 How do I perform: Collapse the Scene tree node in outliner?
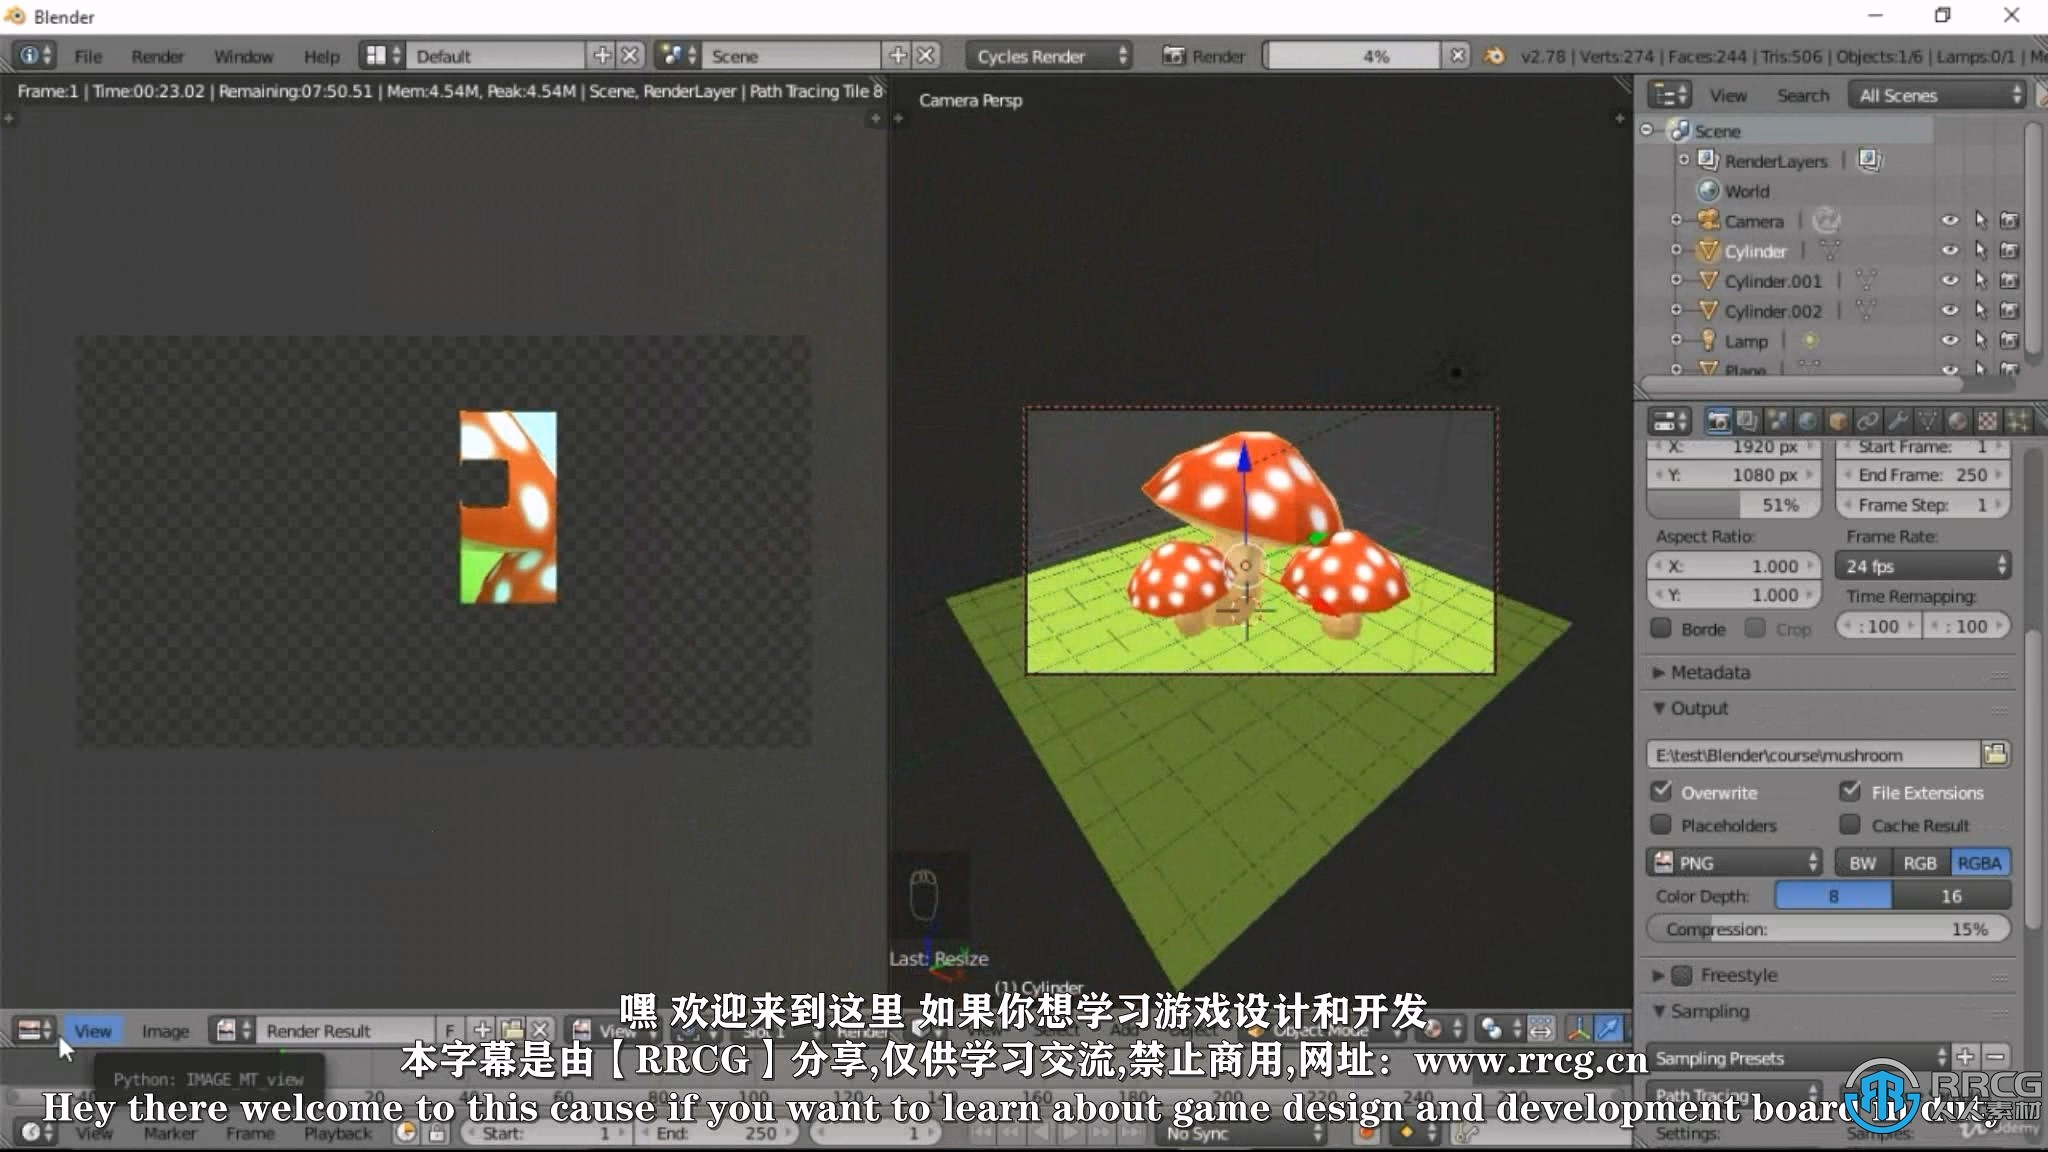coord(1647,130)
